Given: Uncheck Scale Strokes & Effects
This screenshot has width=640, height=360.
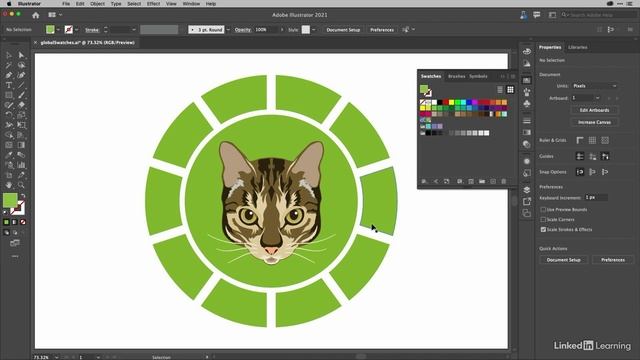Looking at the screenshot, I should 543,229.
